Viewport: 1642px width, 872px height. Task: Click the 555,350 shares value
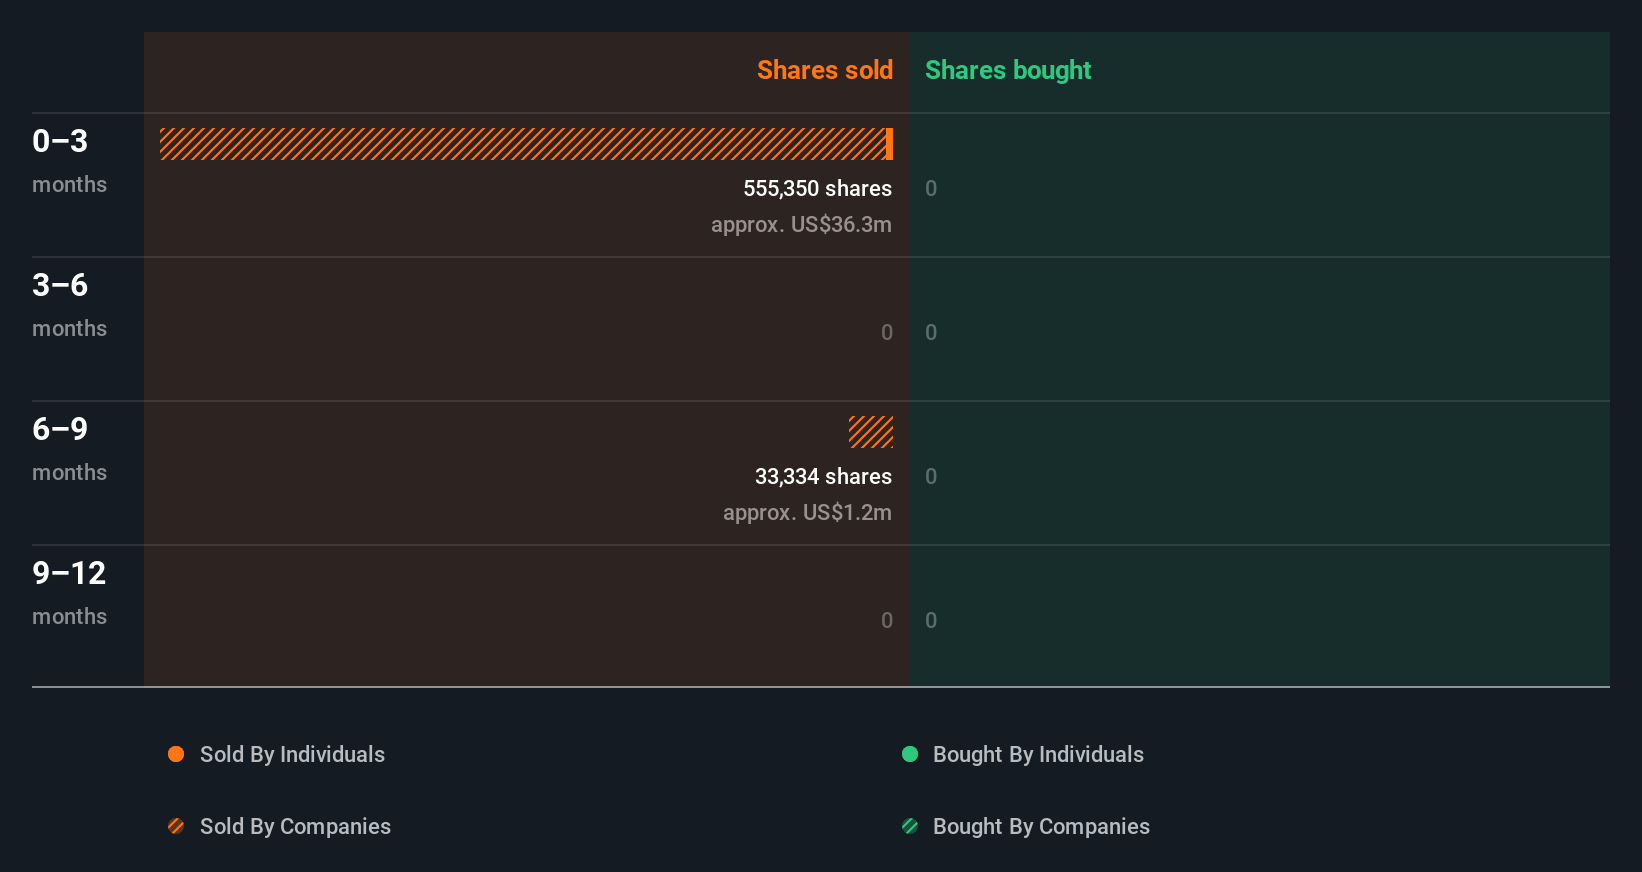coord(817,188)
